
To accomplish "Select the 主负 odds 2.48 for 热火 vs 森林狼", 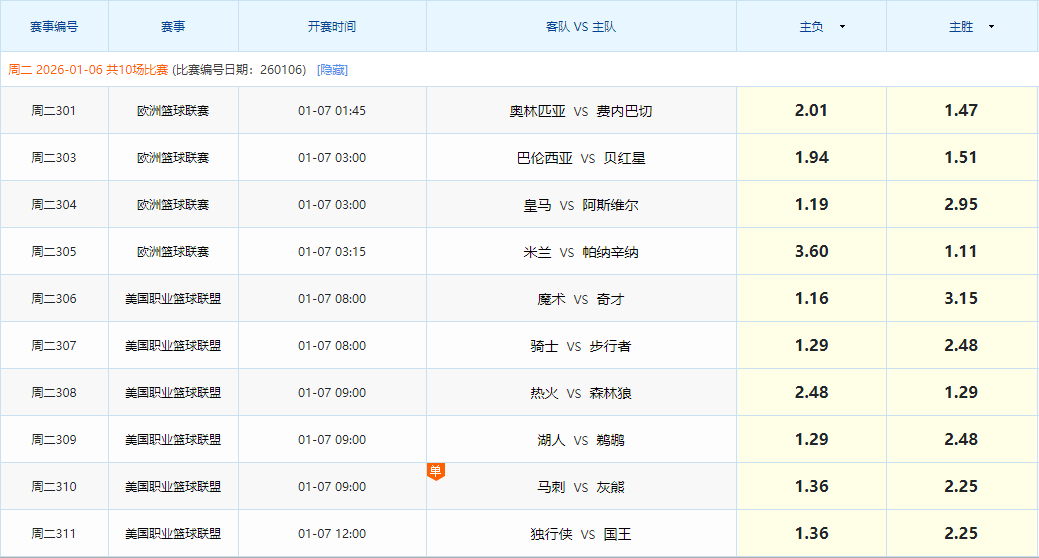I will 811,392.
